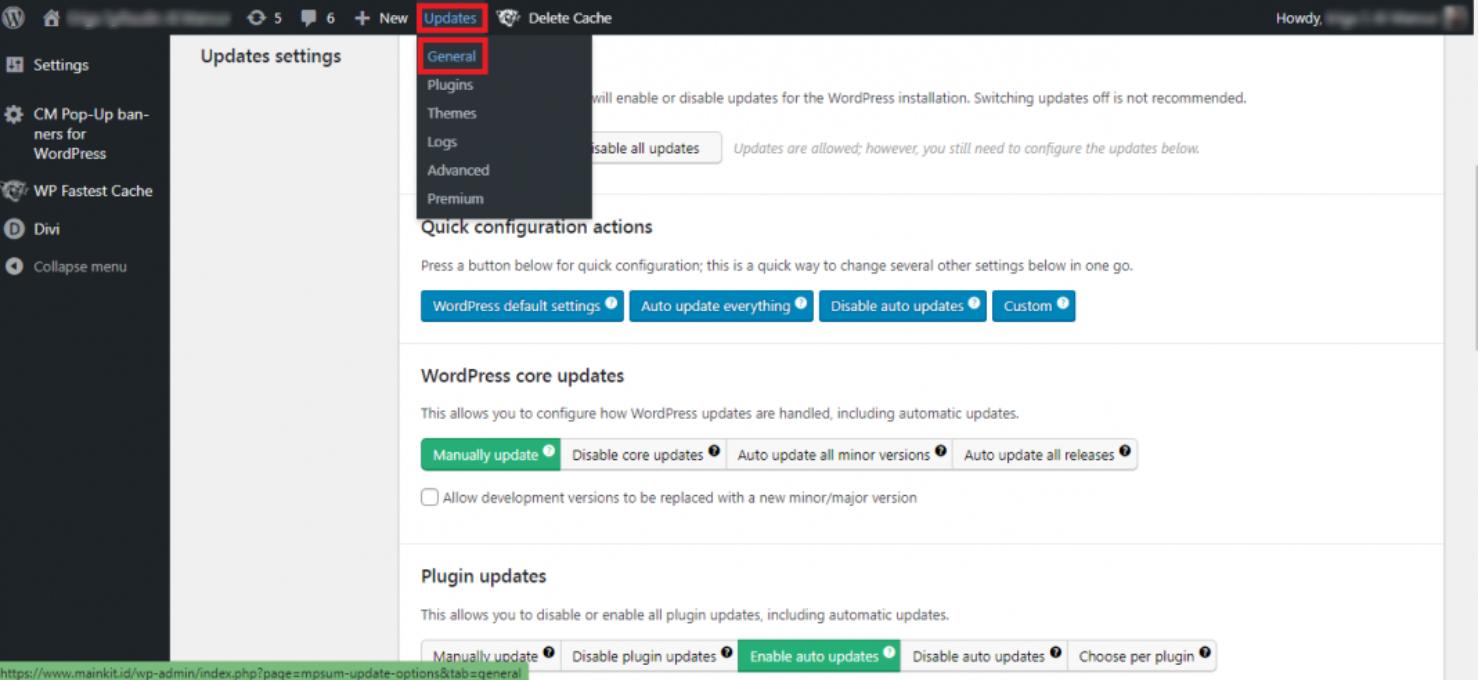Open the Updates admin bar menu
Image resolution: width=1478 pixels, height=680 pixels.
tap(451, 18)
